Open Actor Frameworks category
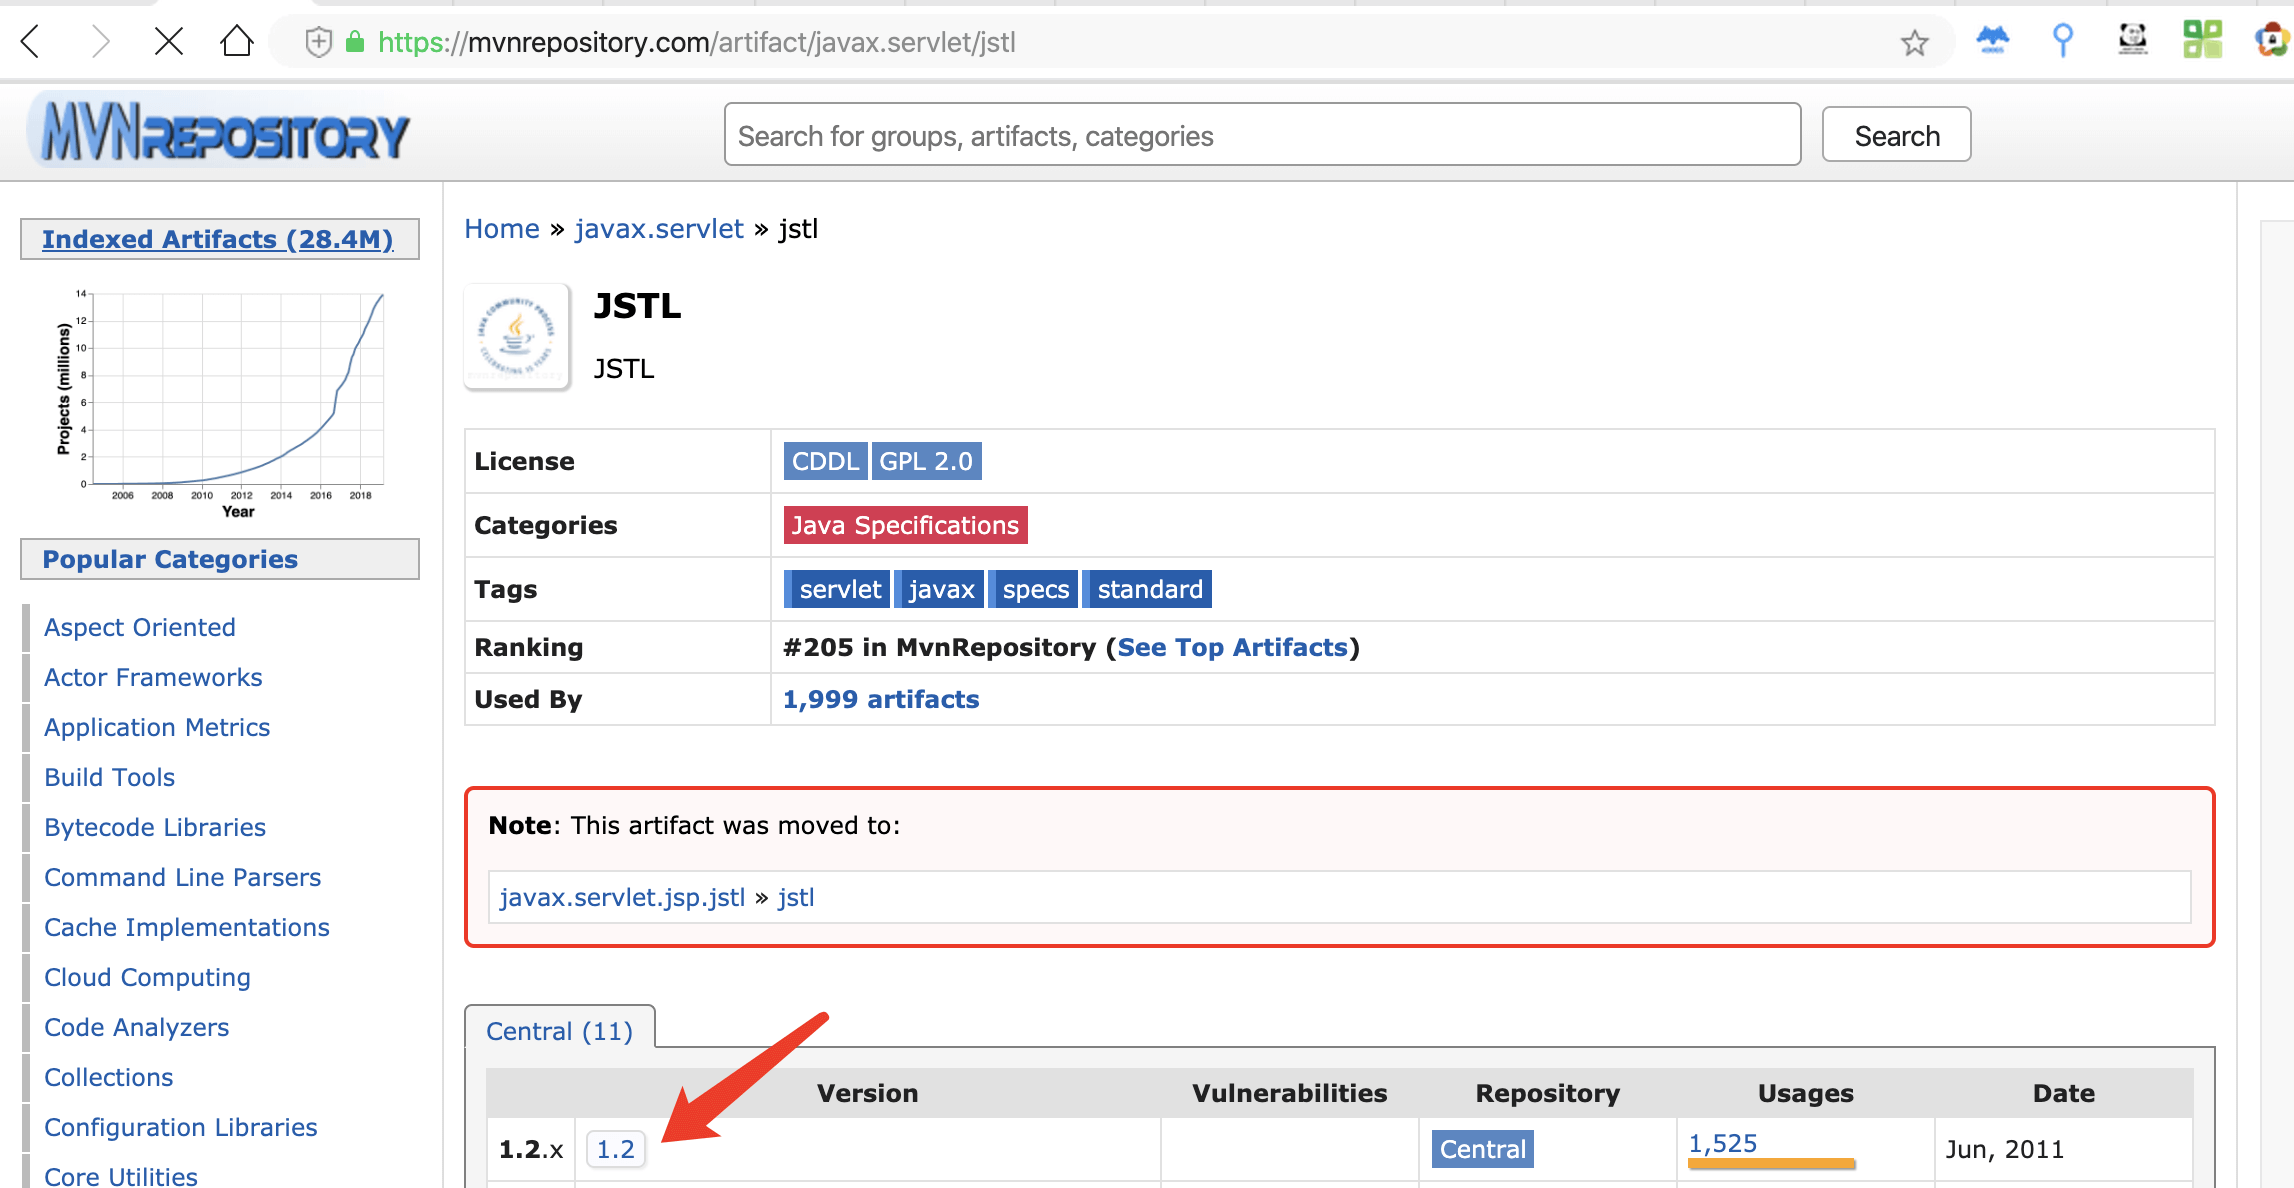The height and width of the screenshot is (1188, 2294). pos(153,677)
